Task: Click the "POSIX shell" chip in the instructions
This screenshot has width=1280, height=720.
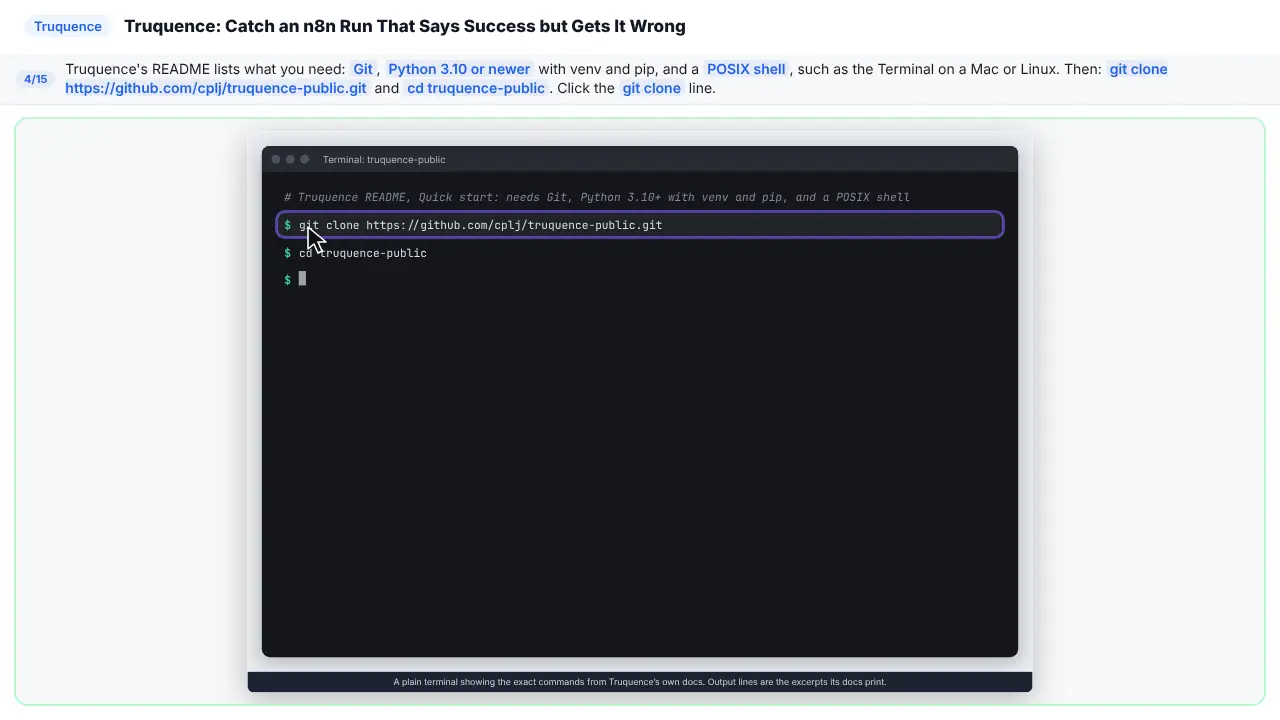Action: click(746, 69)
